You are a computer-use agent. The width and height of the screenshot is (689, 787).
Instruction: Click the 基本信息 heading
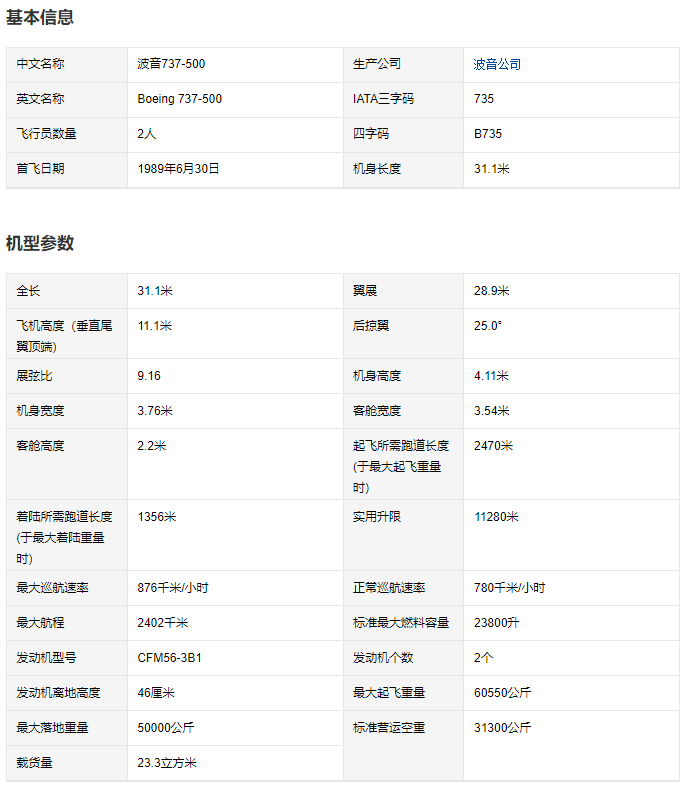click(x=40, y=18)
